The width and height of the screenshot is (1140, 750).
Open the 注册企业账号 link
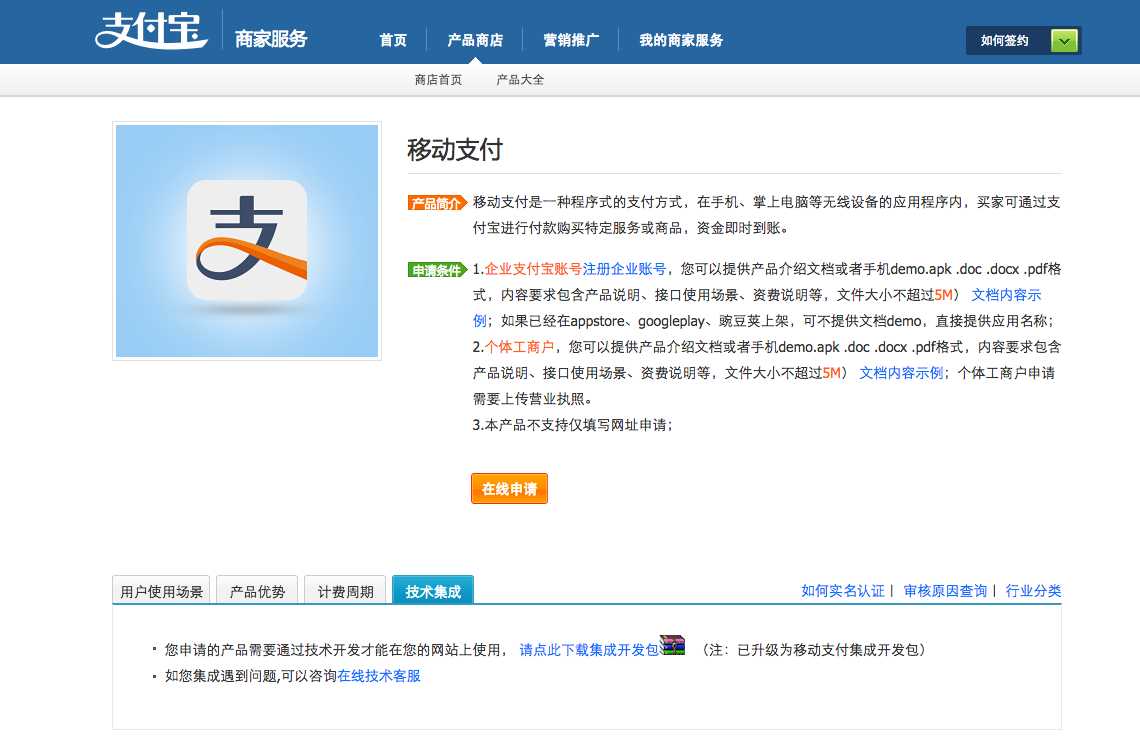click(x=625, y=269)
